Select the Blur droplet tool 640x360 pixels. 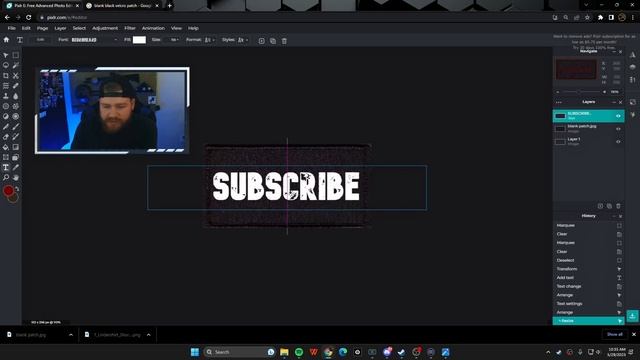pos(16,96)
